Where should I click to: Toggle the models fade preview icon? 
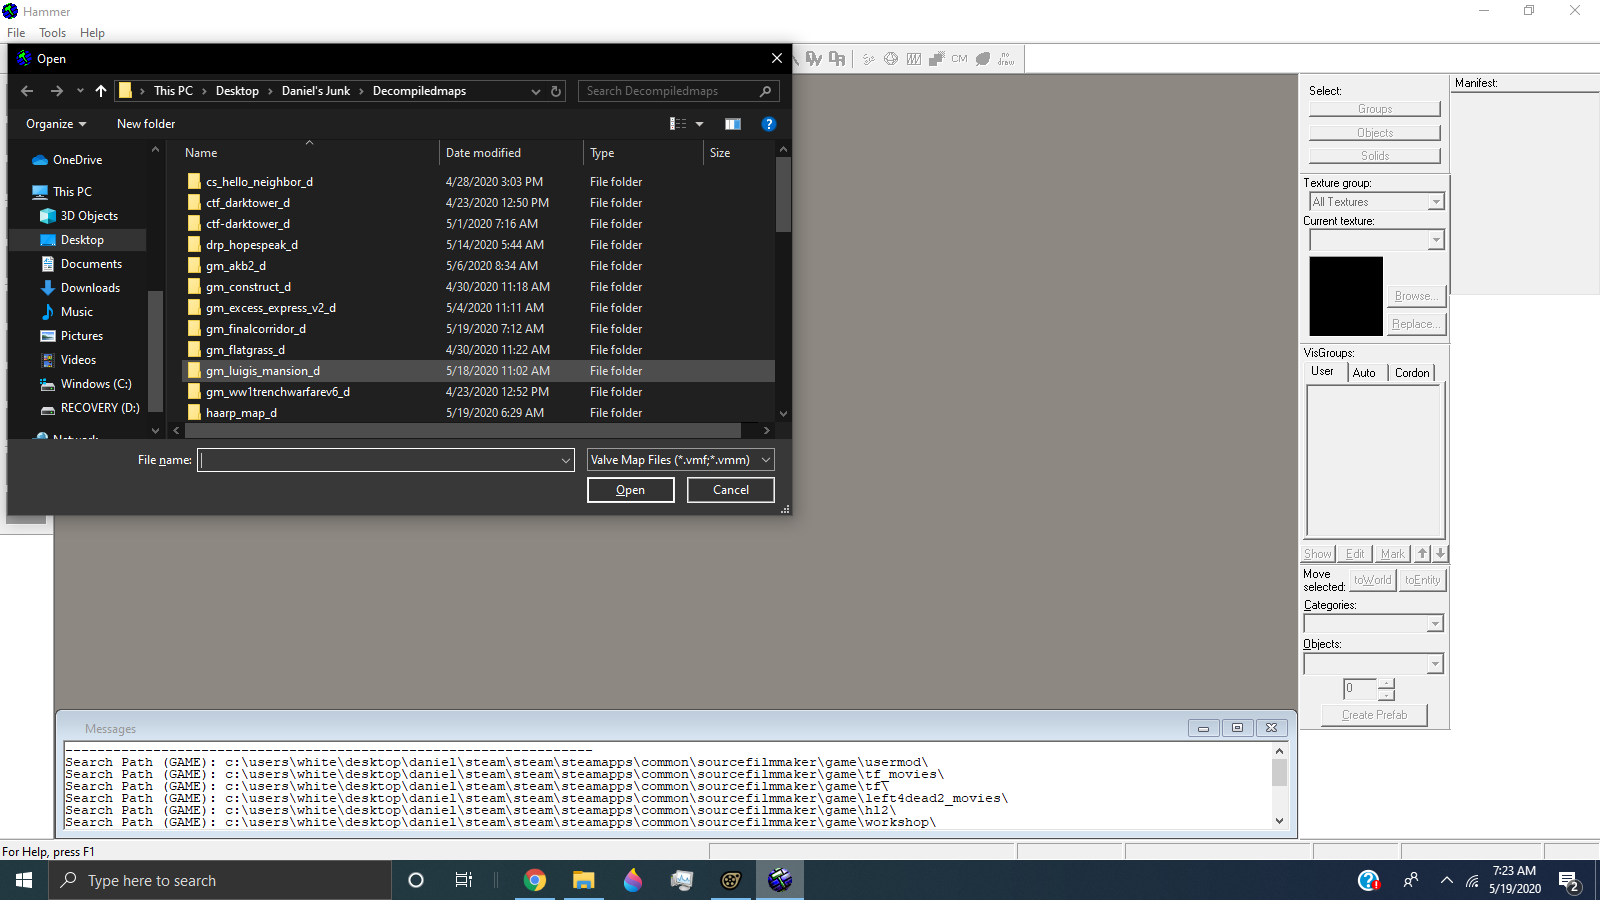point(937,59)
